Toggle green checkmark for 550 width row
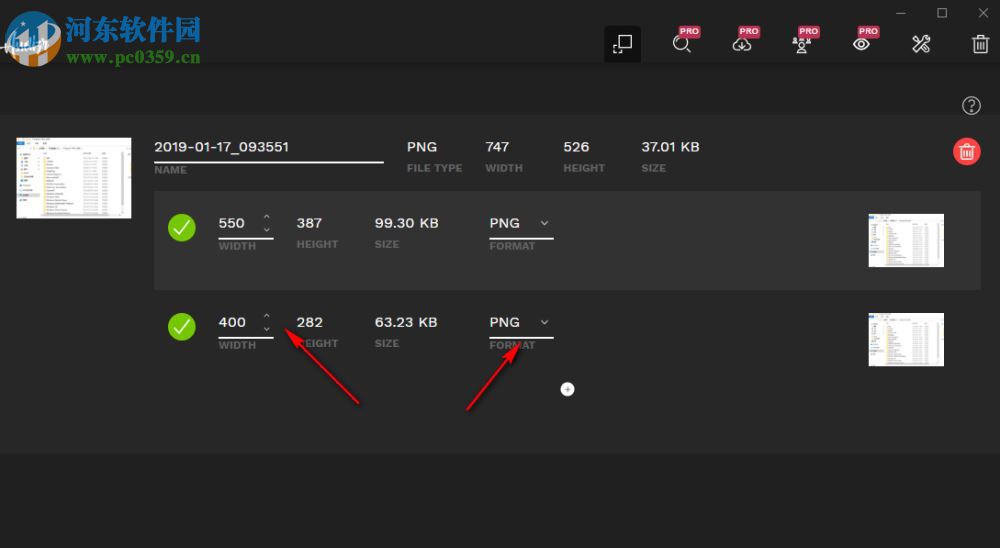 [182, 227]
